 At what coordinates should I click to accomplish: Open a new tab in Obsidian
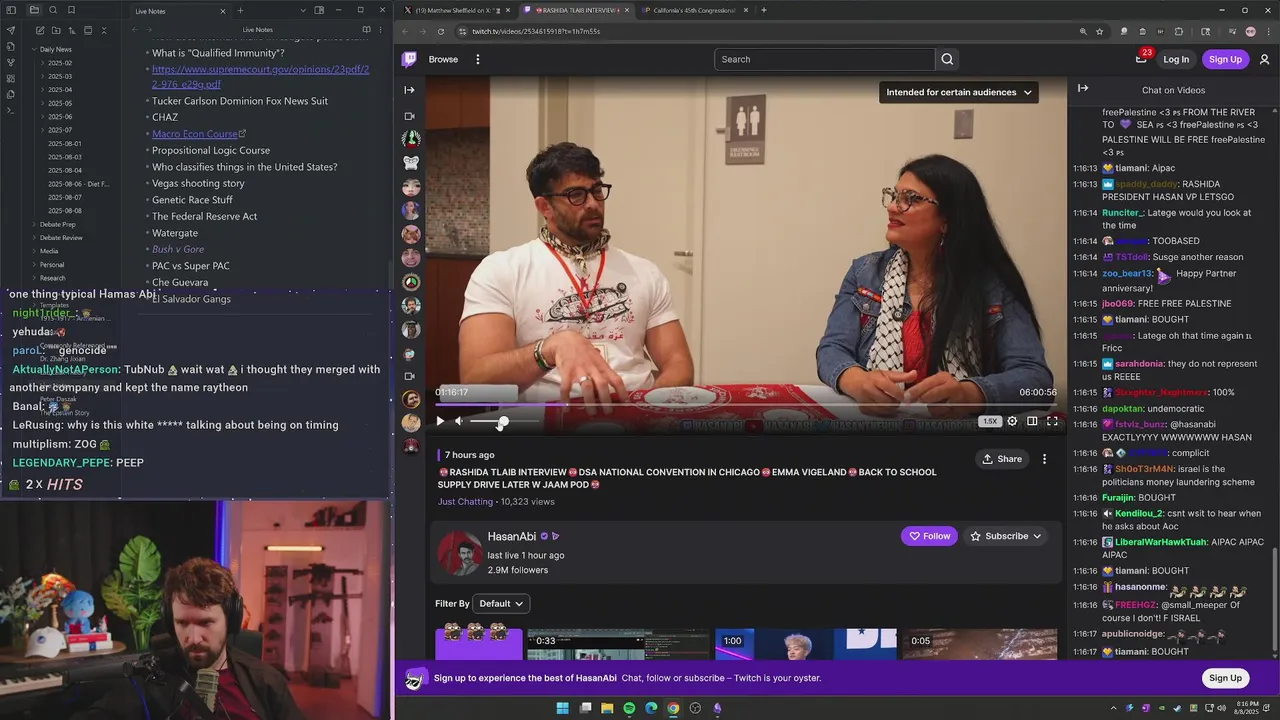240,10
